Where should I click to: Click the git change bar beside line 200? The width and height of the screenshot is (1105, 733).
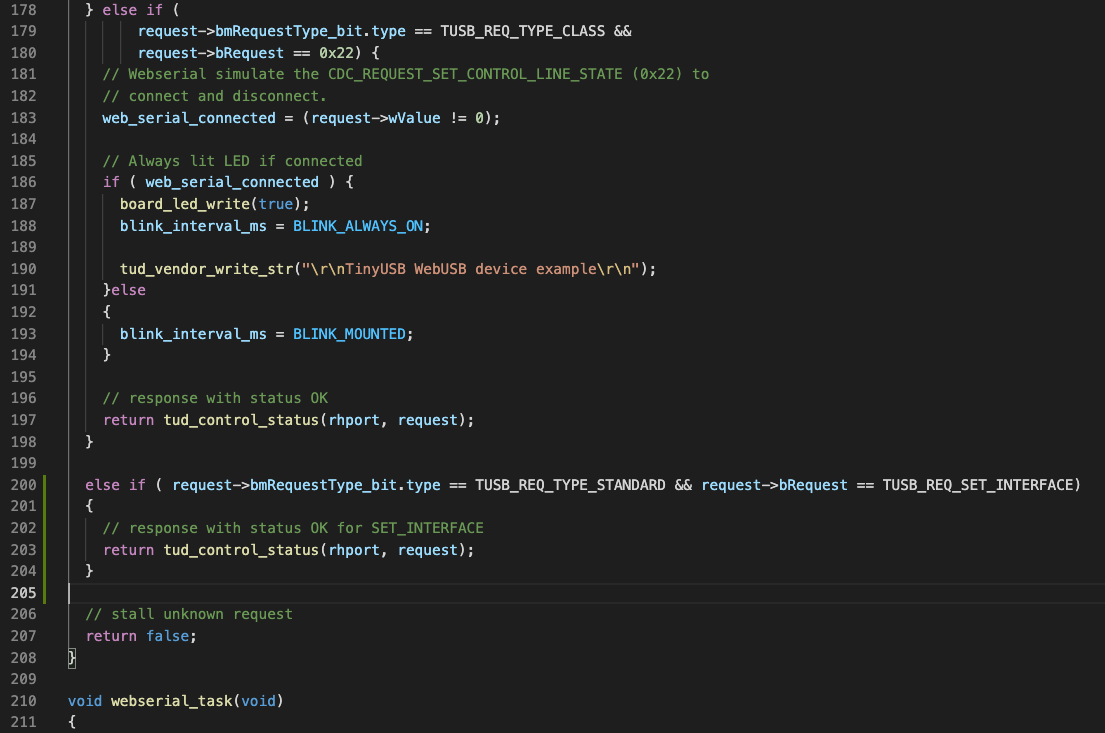[46, 484]
